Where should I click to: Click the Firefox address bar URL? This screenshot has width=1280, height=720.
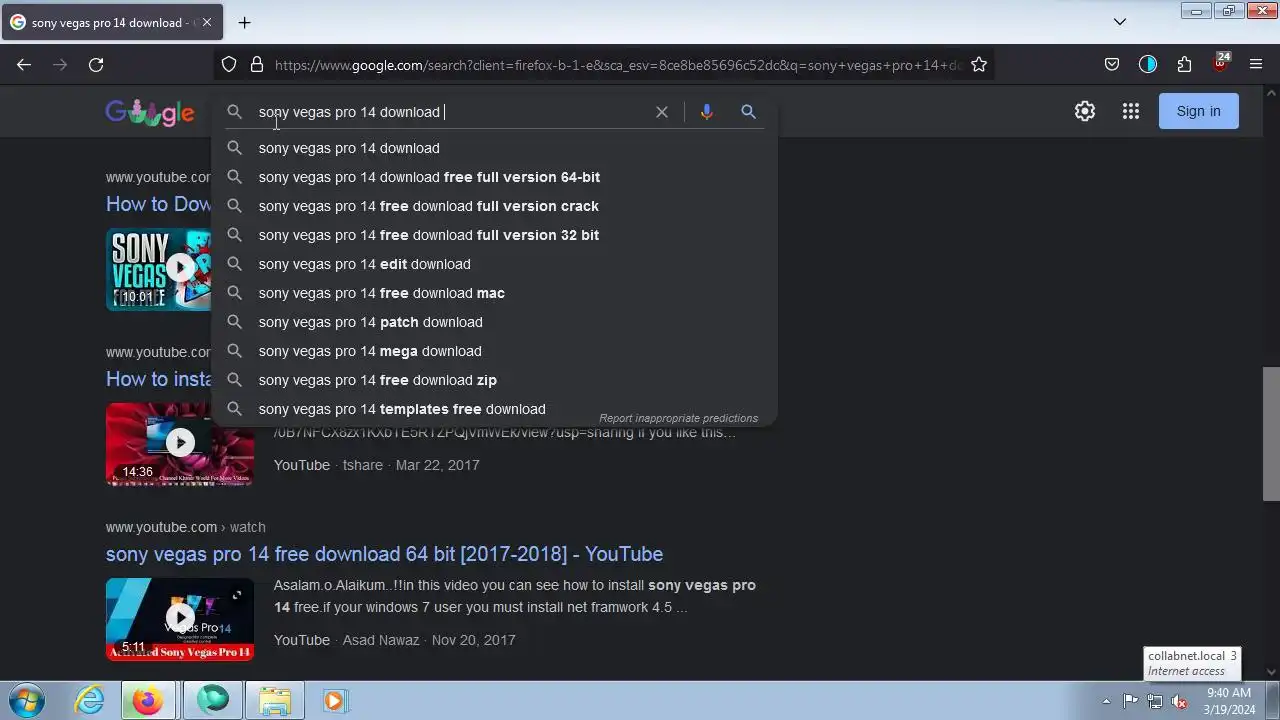tap(618, 65)
